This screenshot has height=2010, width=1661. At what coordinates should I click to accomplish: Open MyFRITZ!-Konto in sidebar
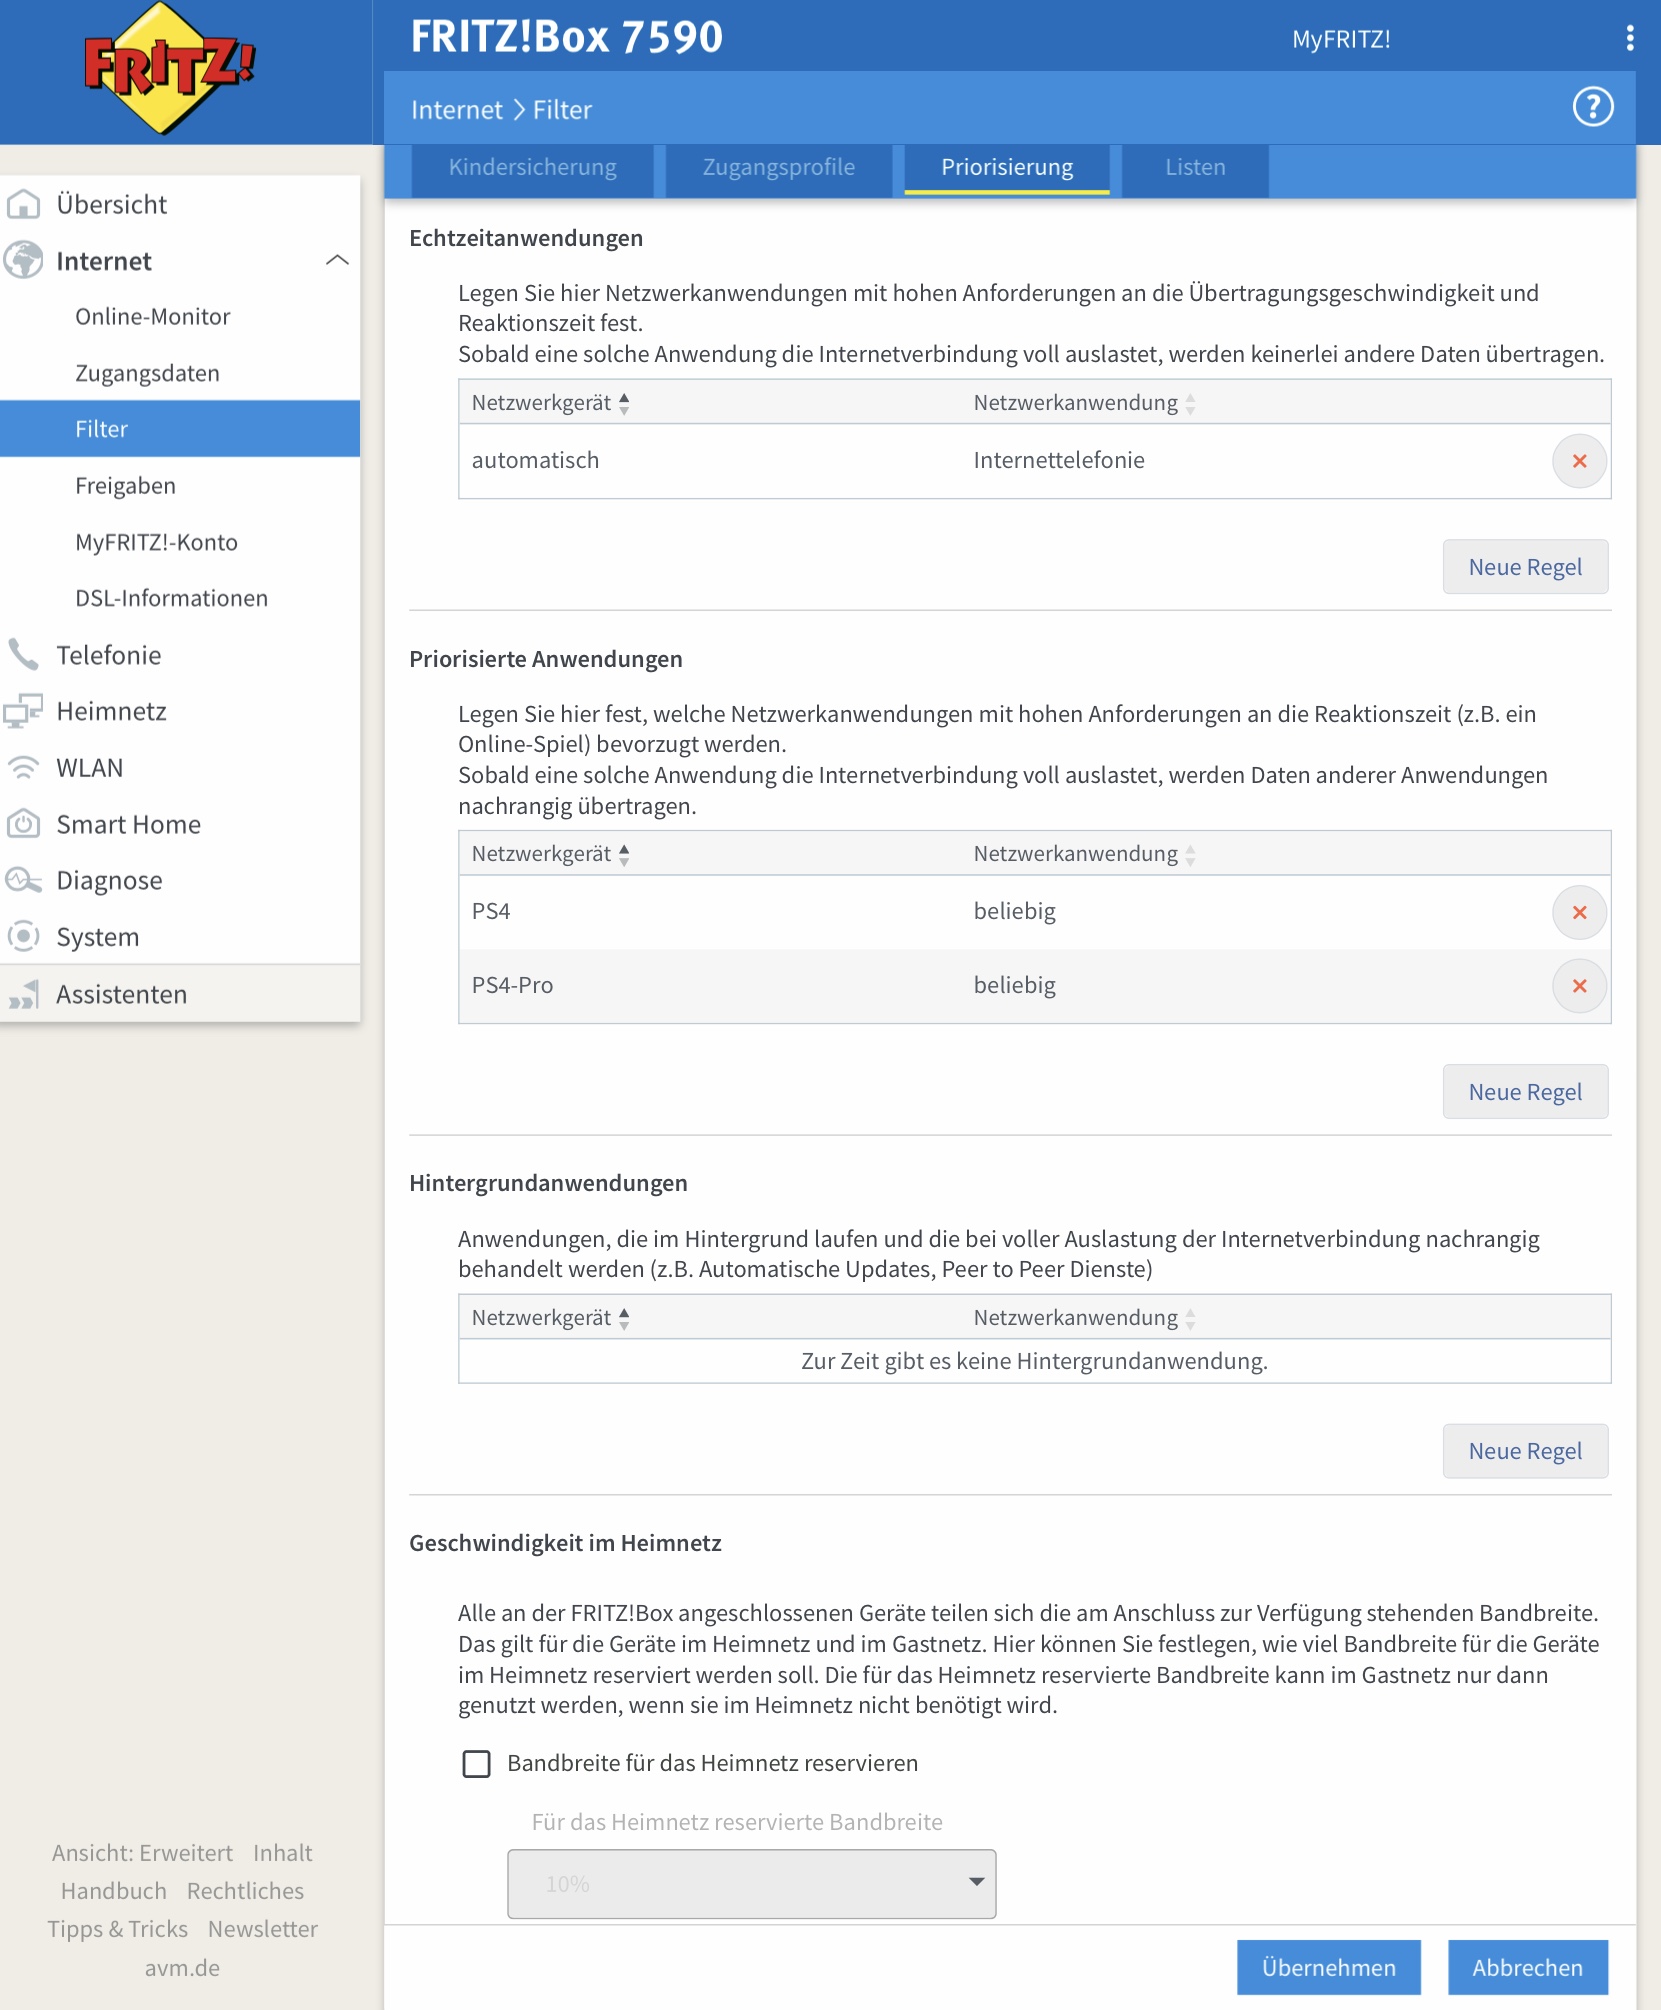click(156, 542)
